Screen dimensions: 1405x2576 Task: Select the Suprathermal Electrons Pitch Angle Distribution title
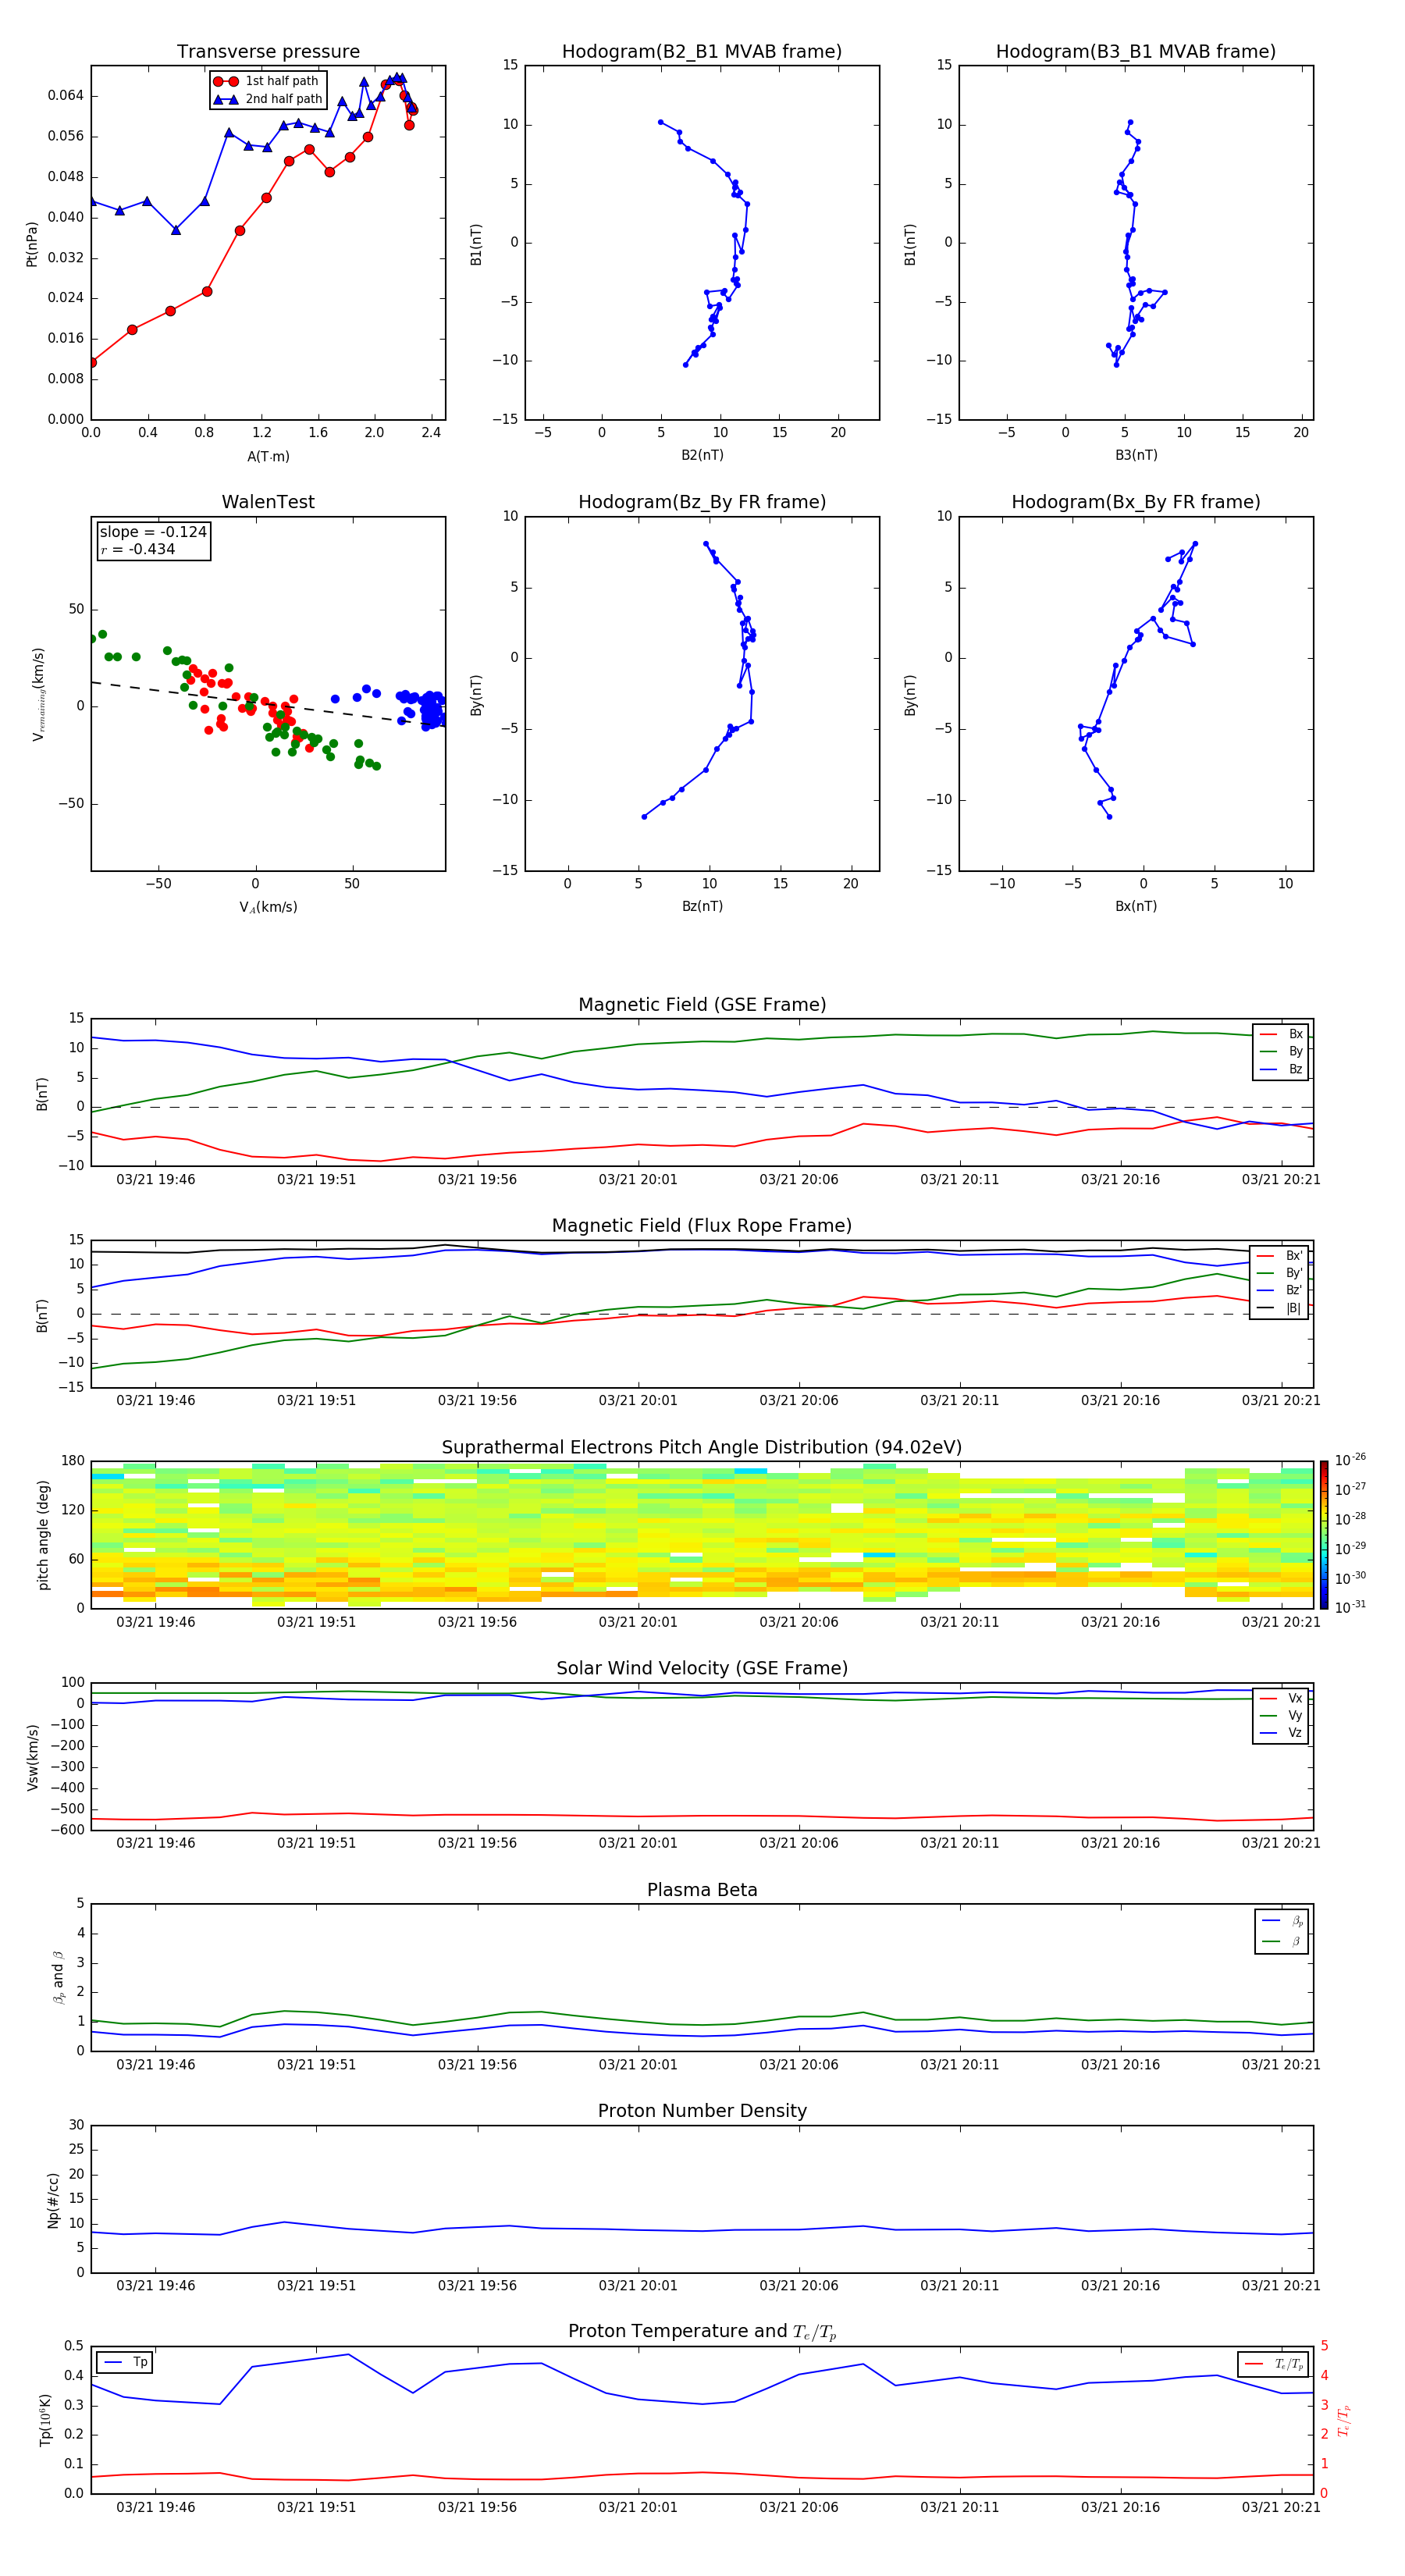click(702, 1448)
